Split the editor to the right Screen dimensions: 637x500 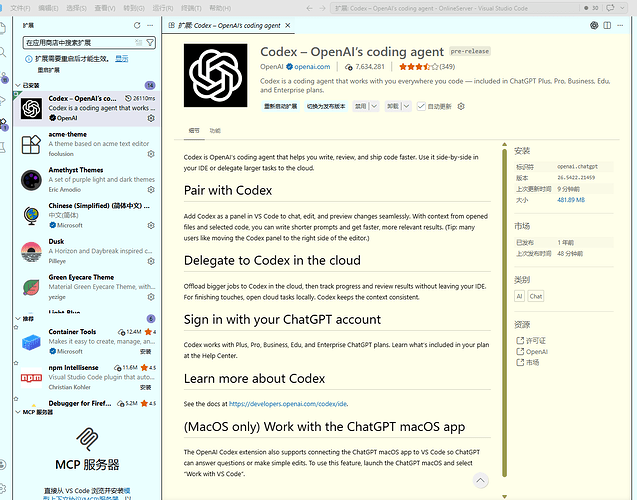pyautogui.click(x=607, y=25)
